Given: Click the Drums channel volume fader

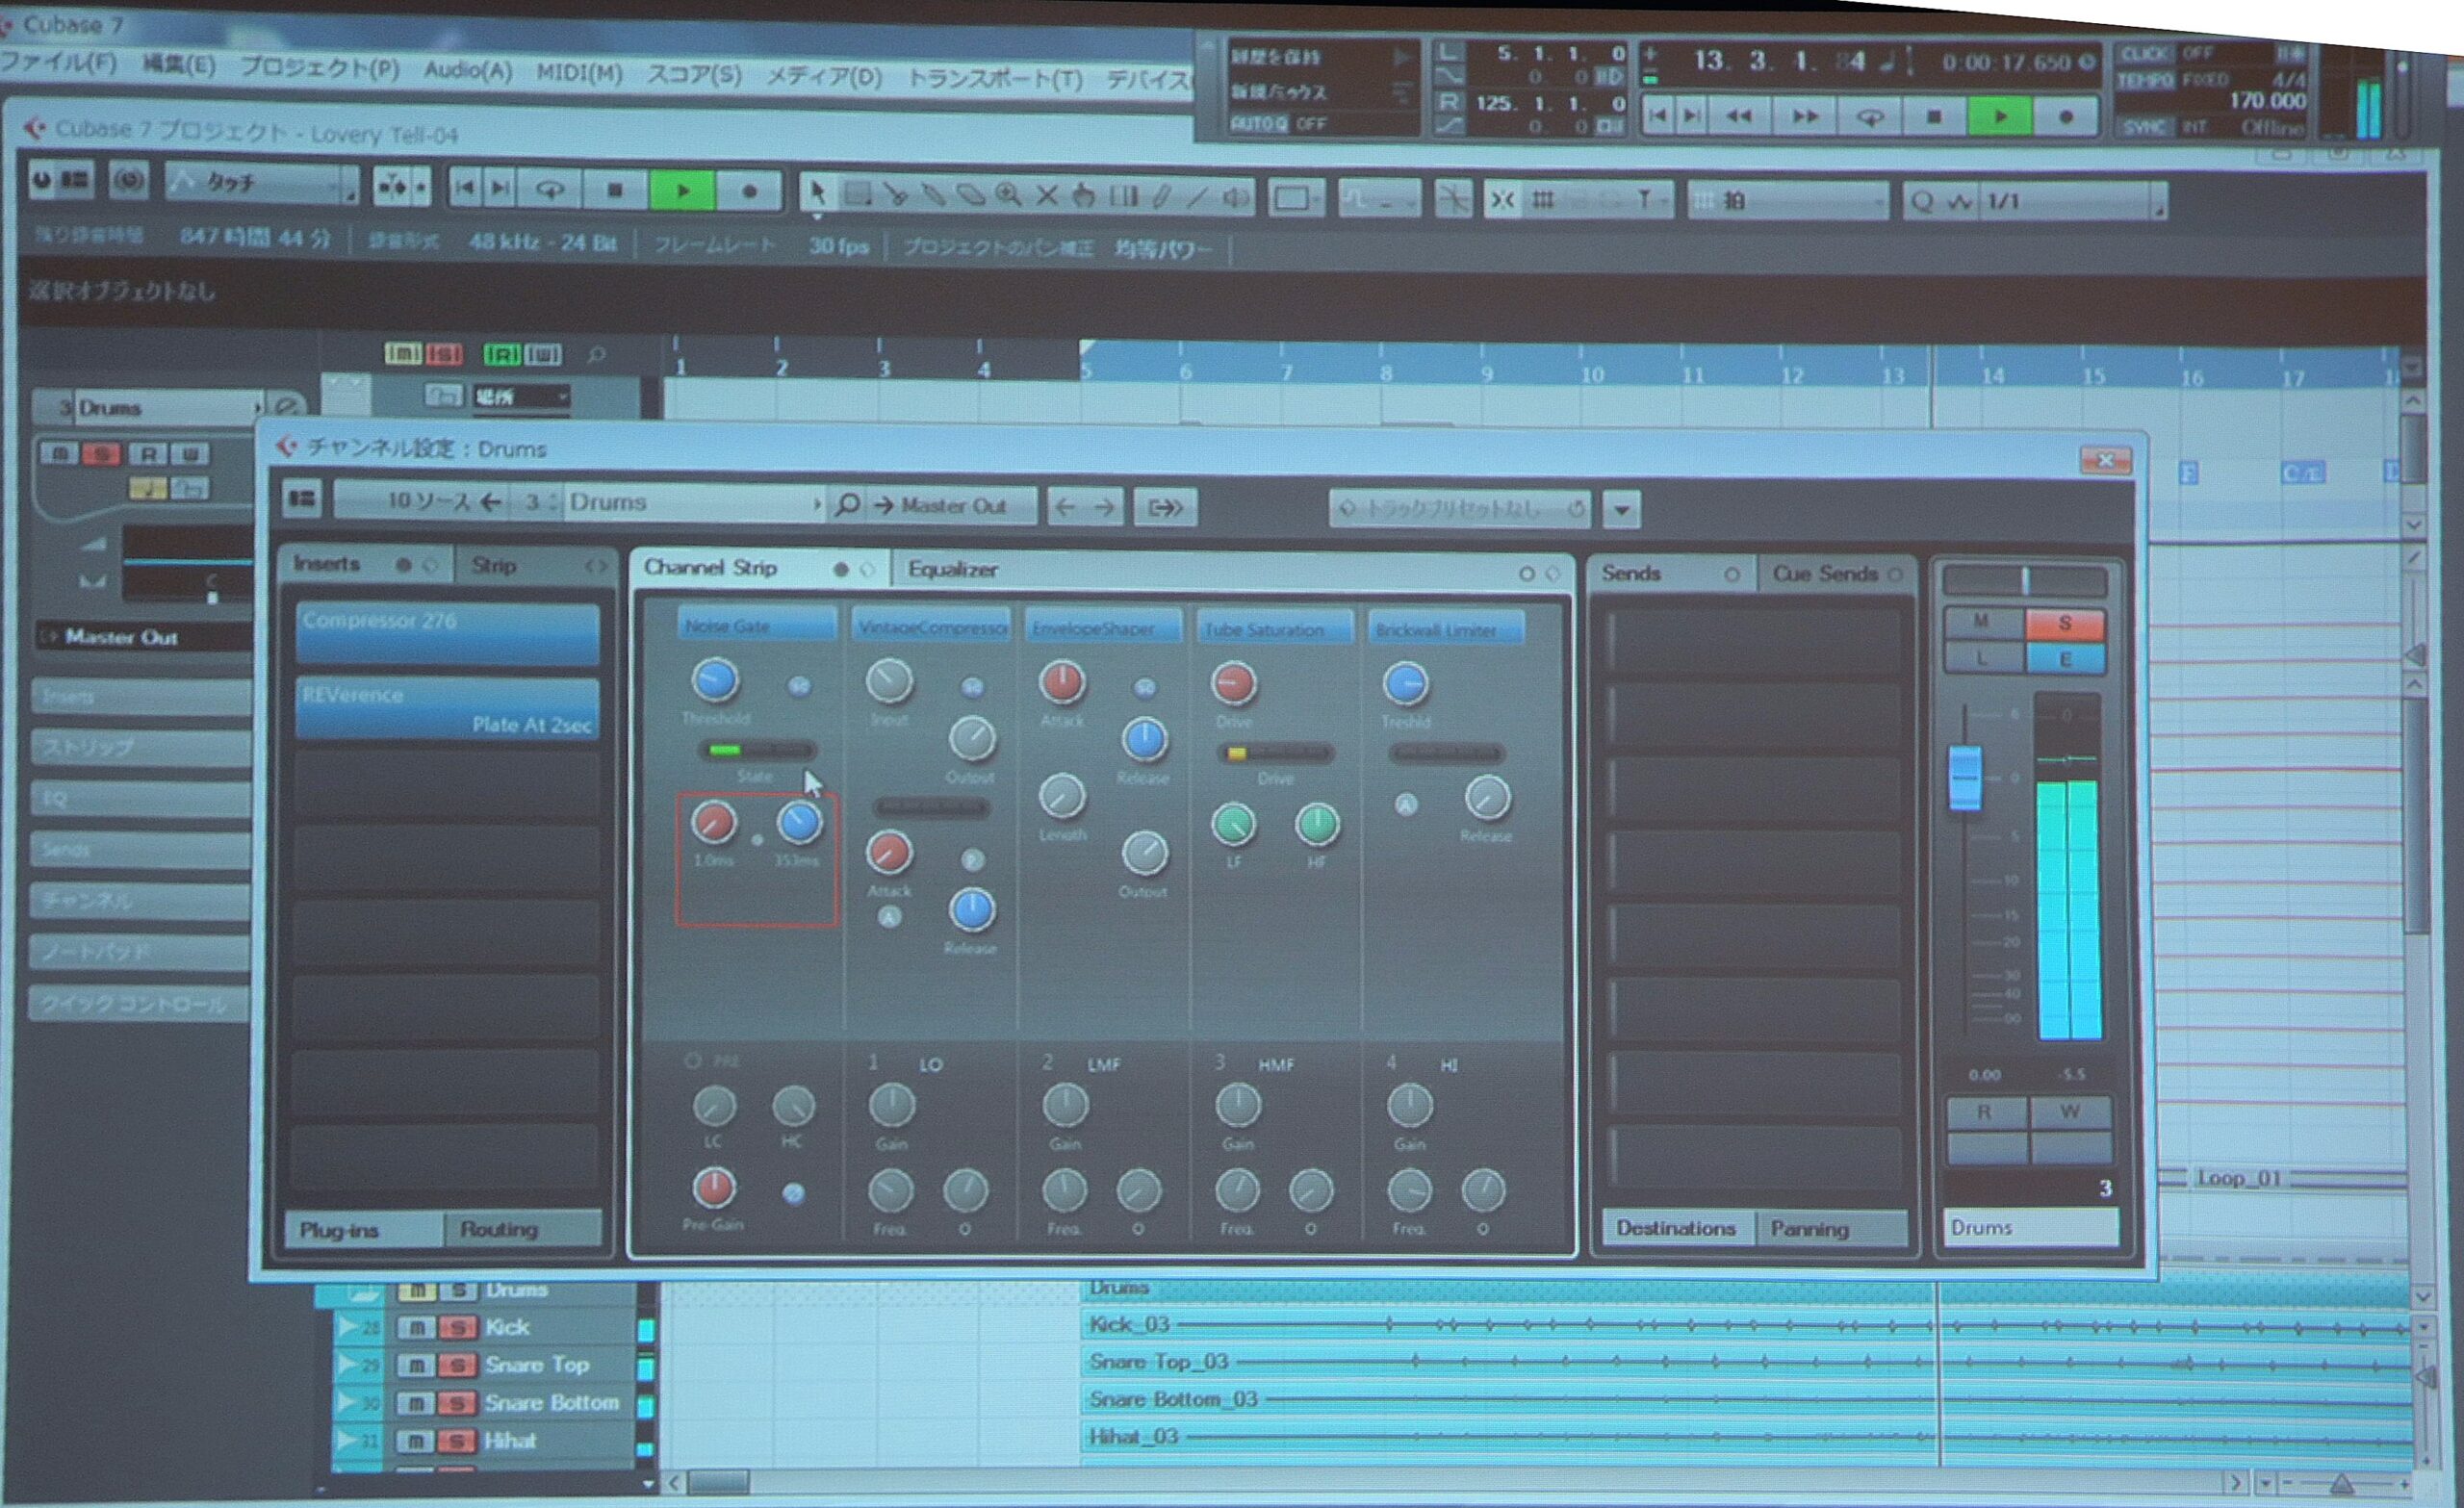Looking at the screenshot, I should [1965, 779].
